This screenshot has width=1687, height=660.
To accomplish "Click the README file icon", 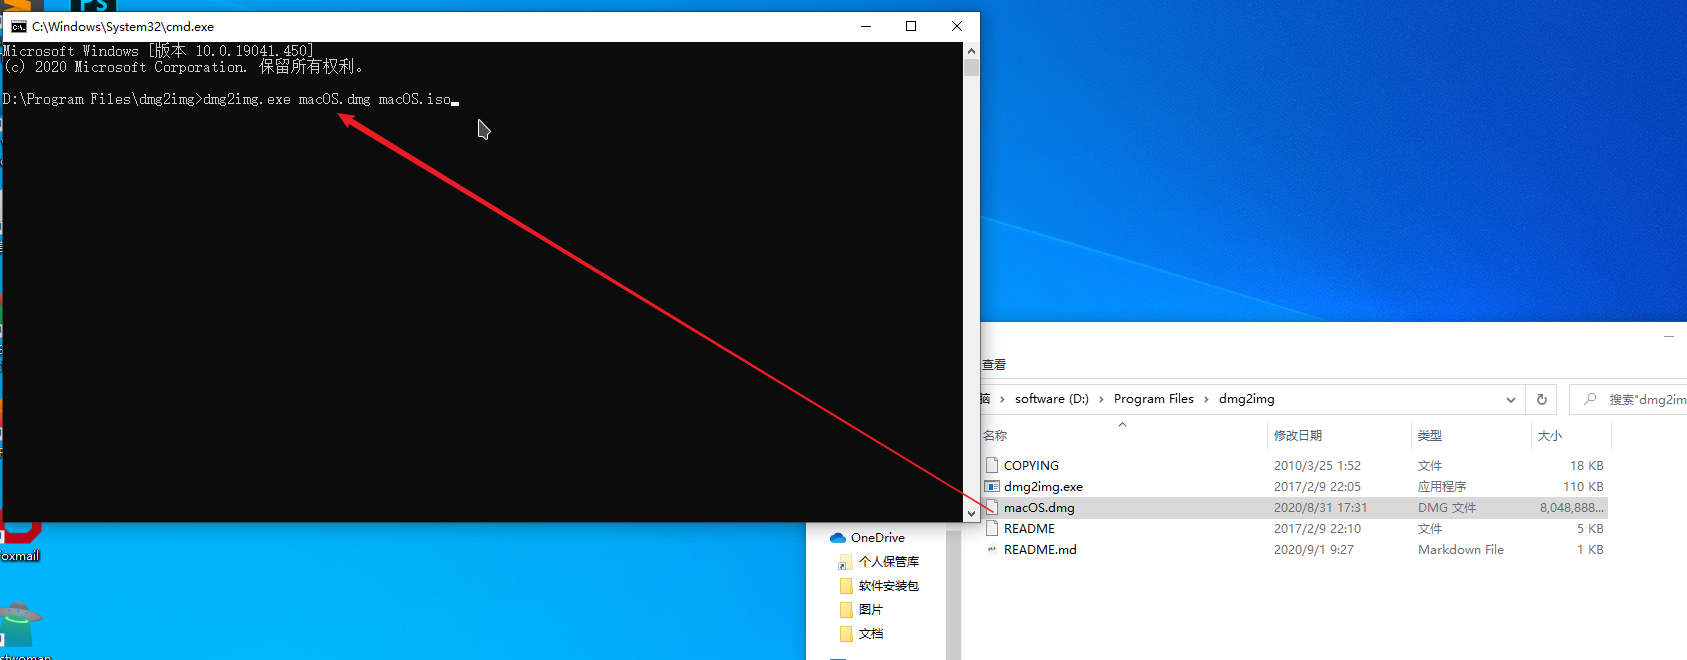I will (x=992, y=528).
